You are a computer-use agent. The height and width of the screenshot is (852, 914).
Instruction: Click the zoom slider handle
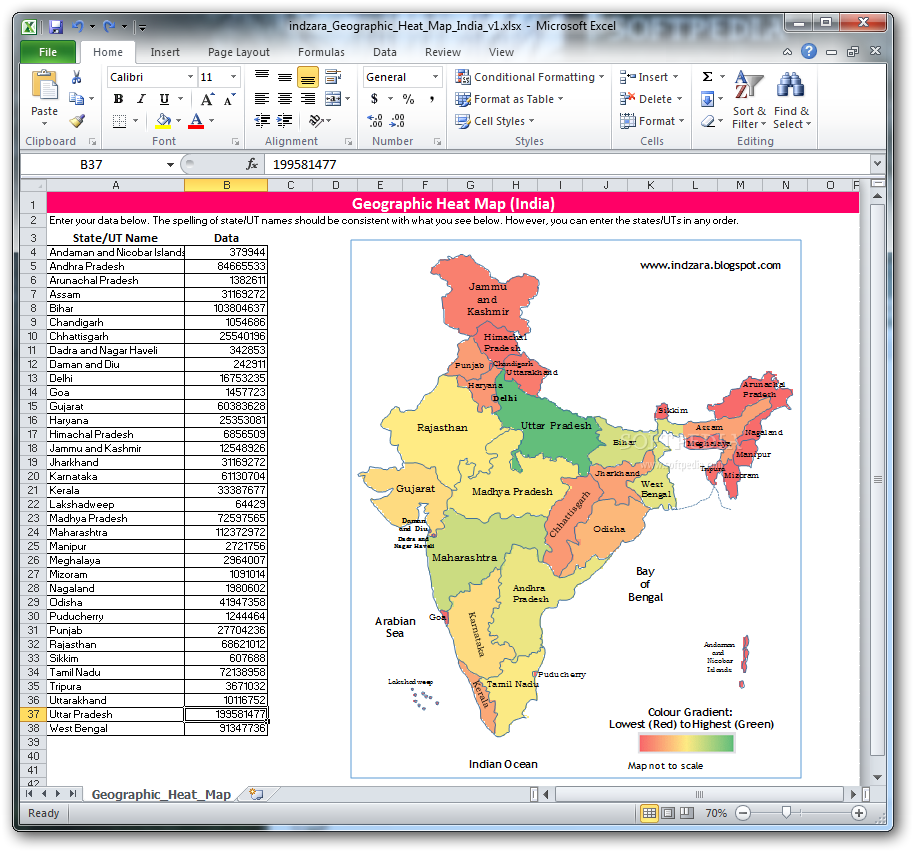coord(786,813)
